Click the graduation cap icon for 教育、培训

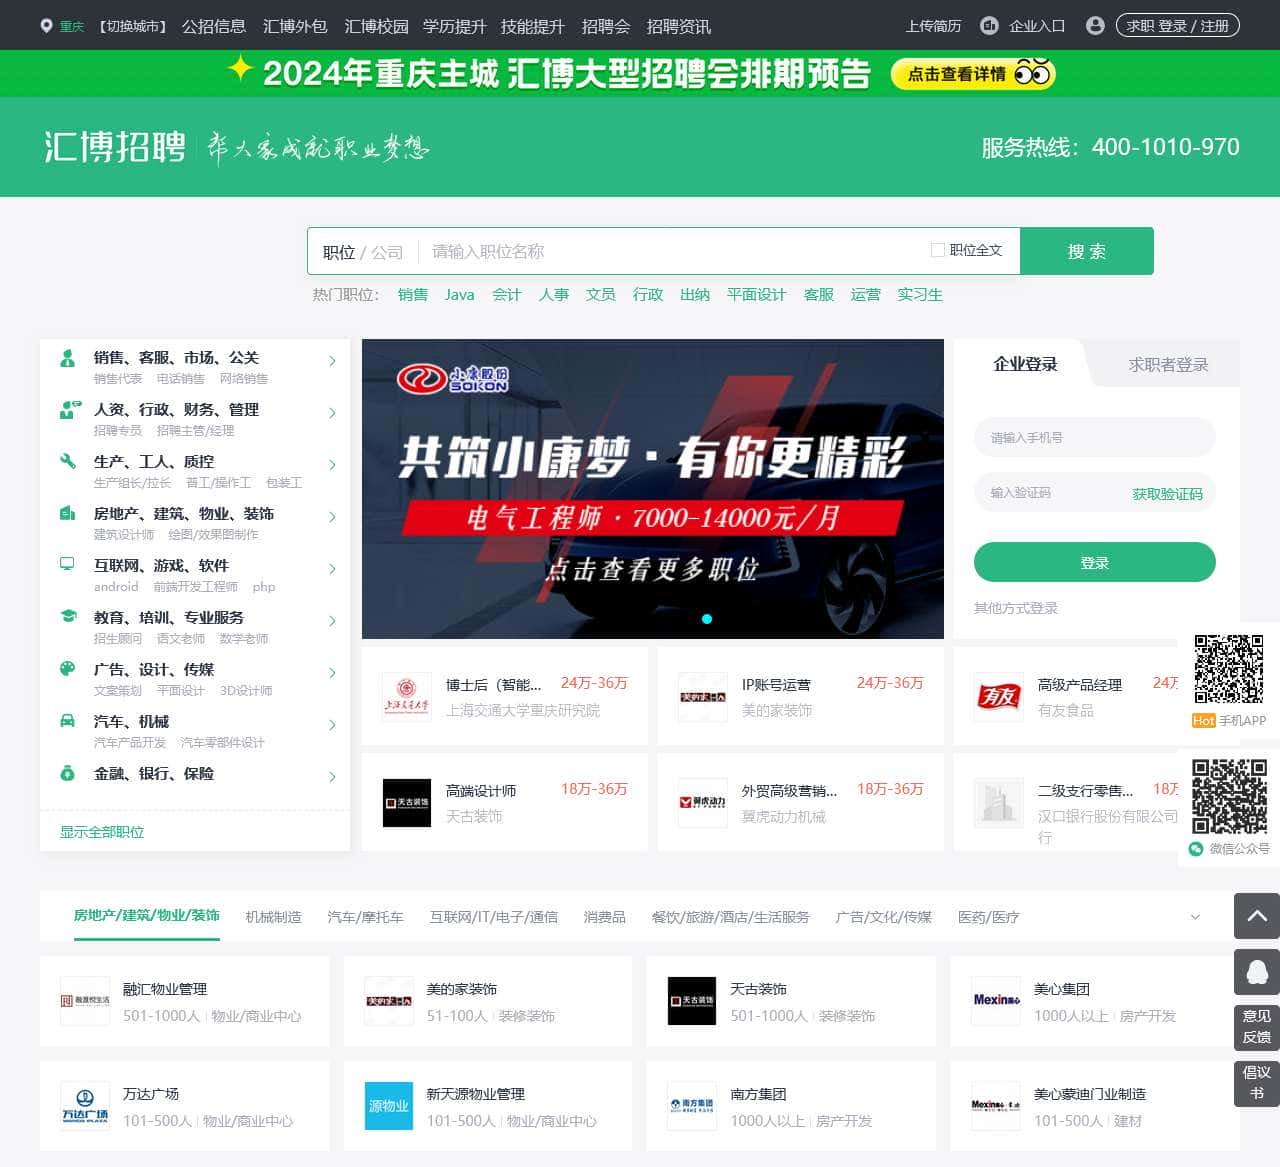pyautogui.click(x=67, y=617)
